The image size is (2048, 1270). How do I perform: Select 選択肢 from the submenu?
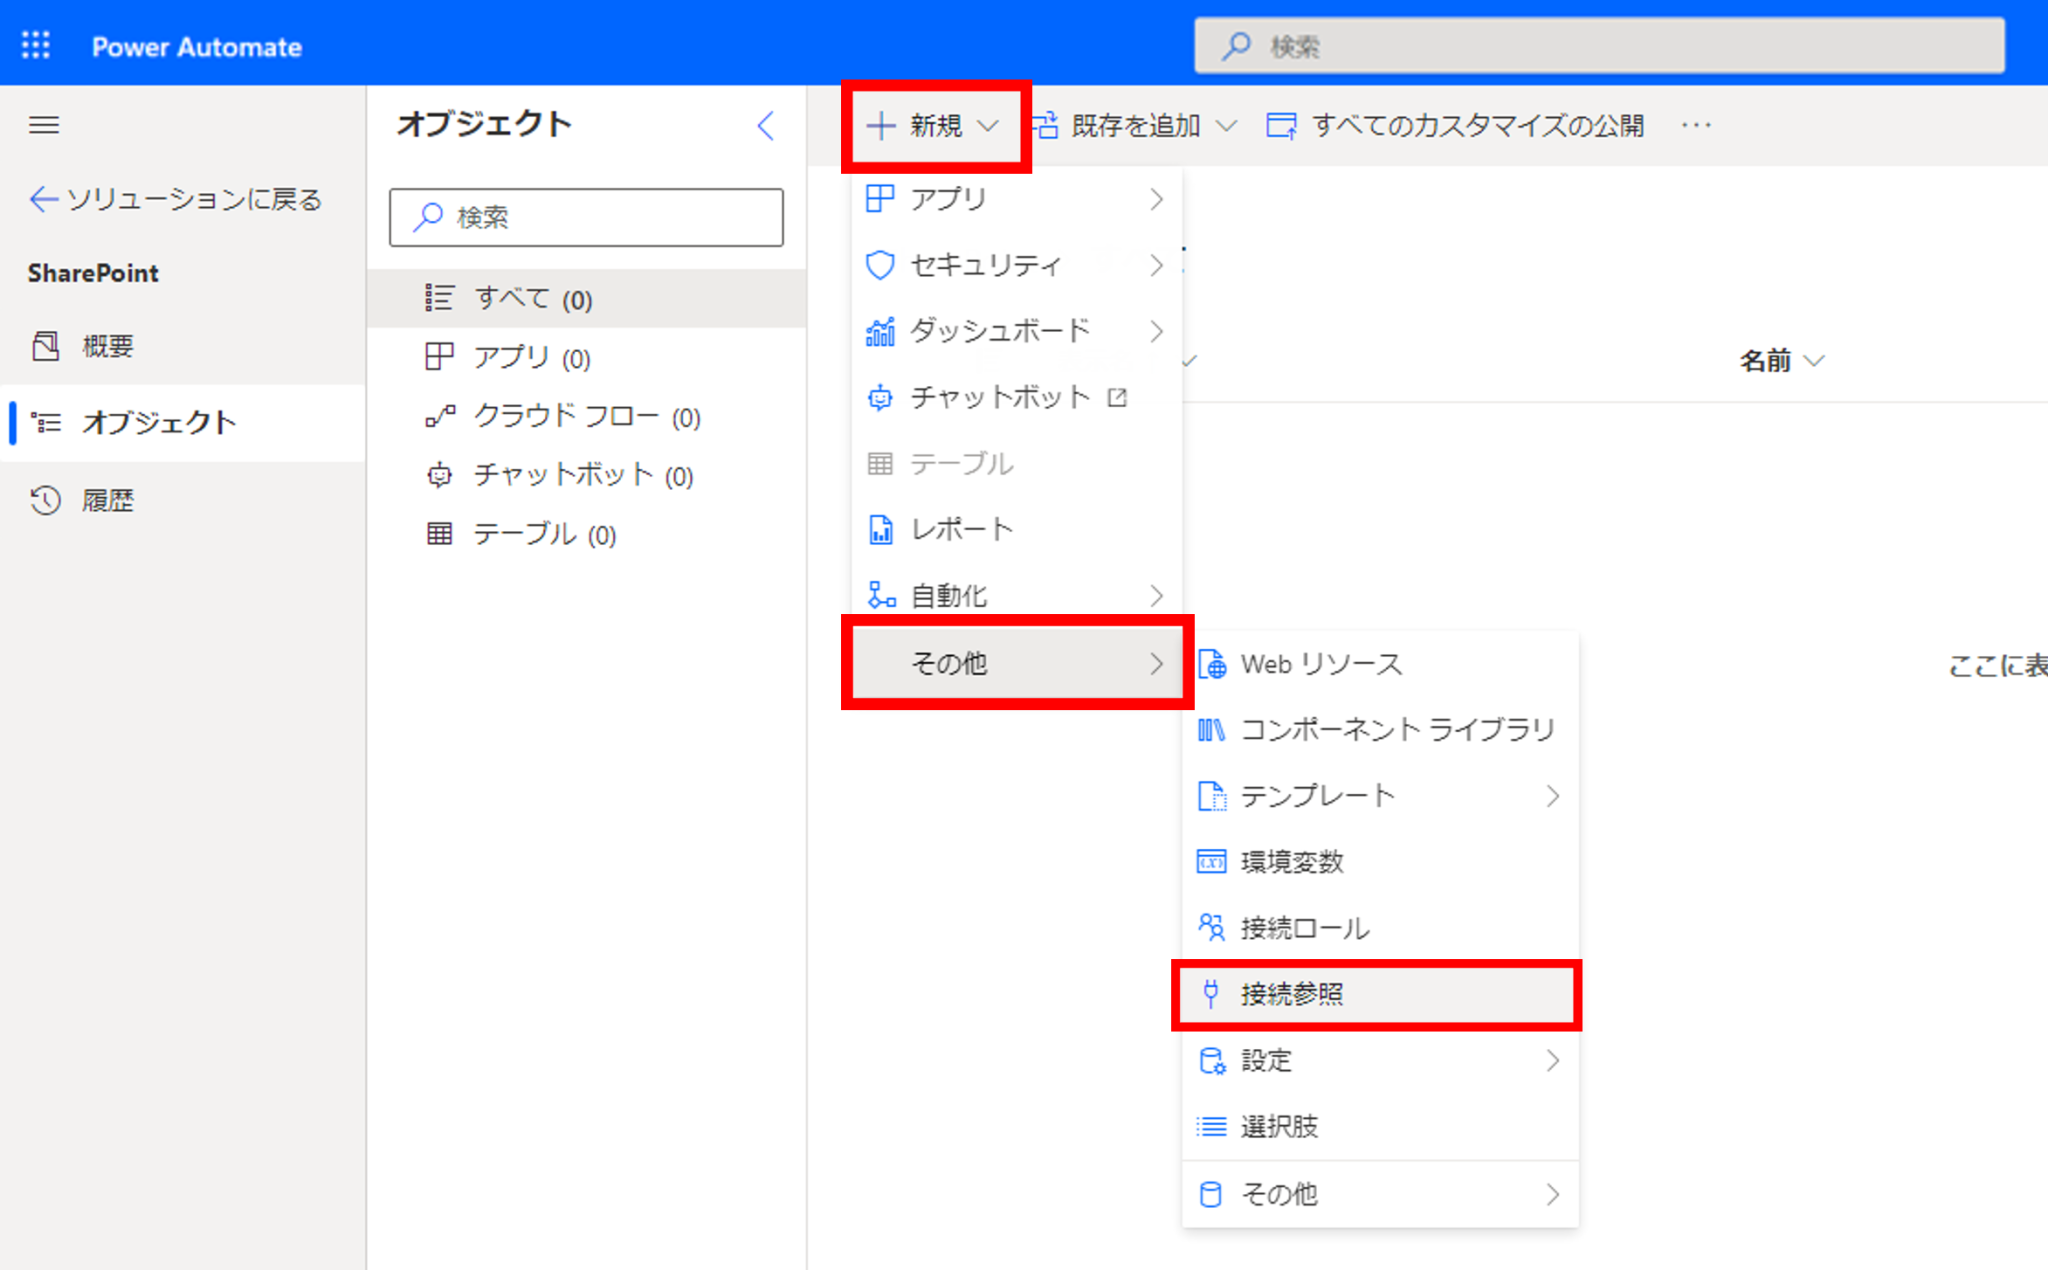point(1279,1126)
